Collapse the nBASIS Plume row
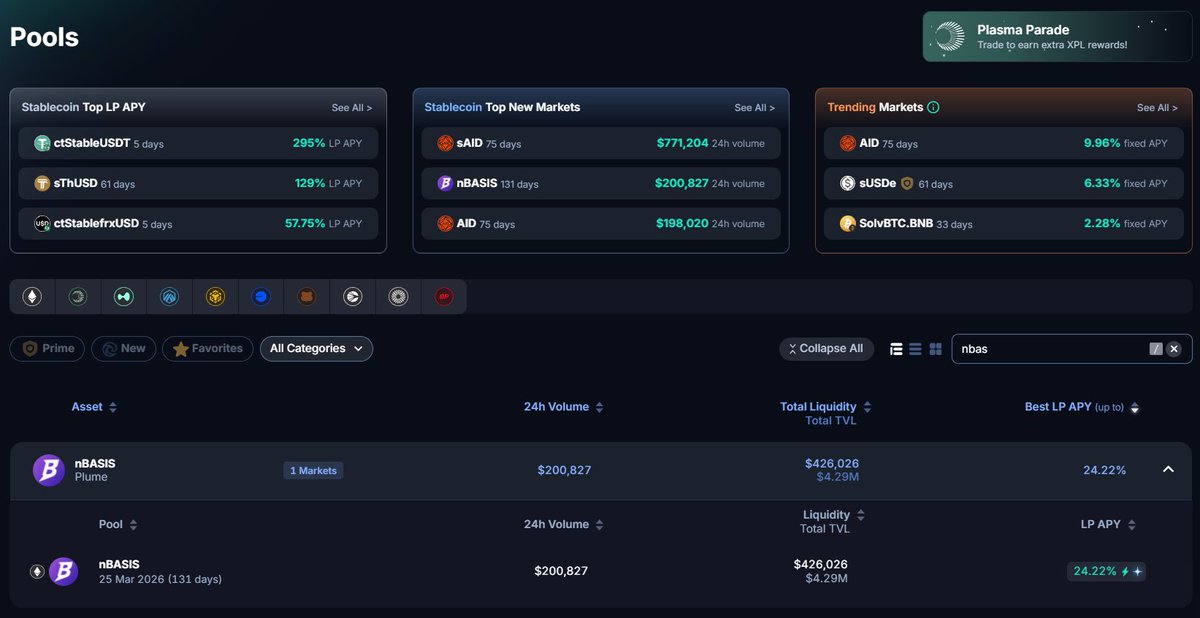Image resolution: width=1200 pixels, height=618 pixels. (1166, 470)
